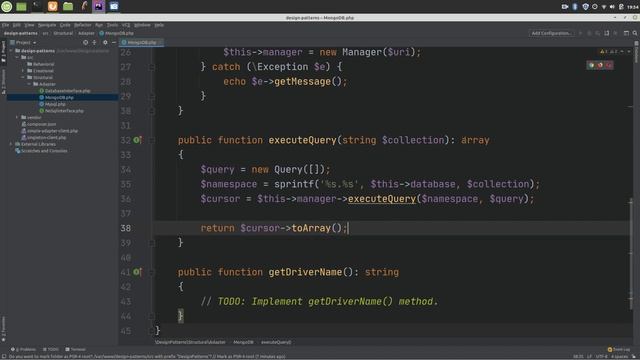The image size is (640, 360).
Task: Click executeQuery() in the bottom breadcrumb
Action: click(276, 342)
